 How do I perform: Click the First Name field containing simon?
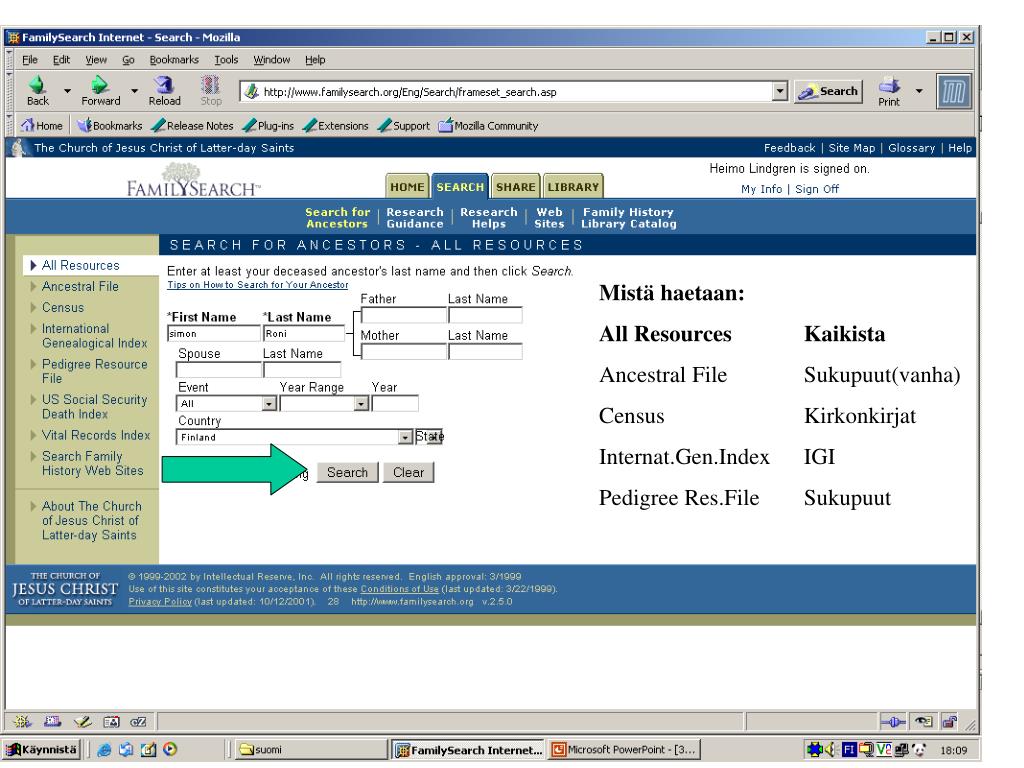[214, 334]
